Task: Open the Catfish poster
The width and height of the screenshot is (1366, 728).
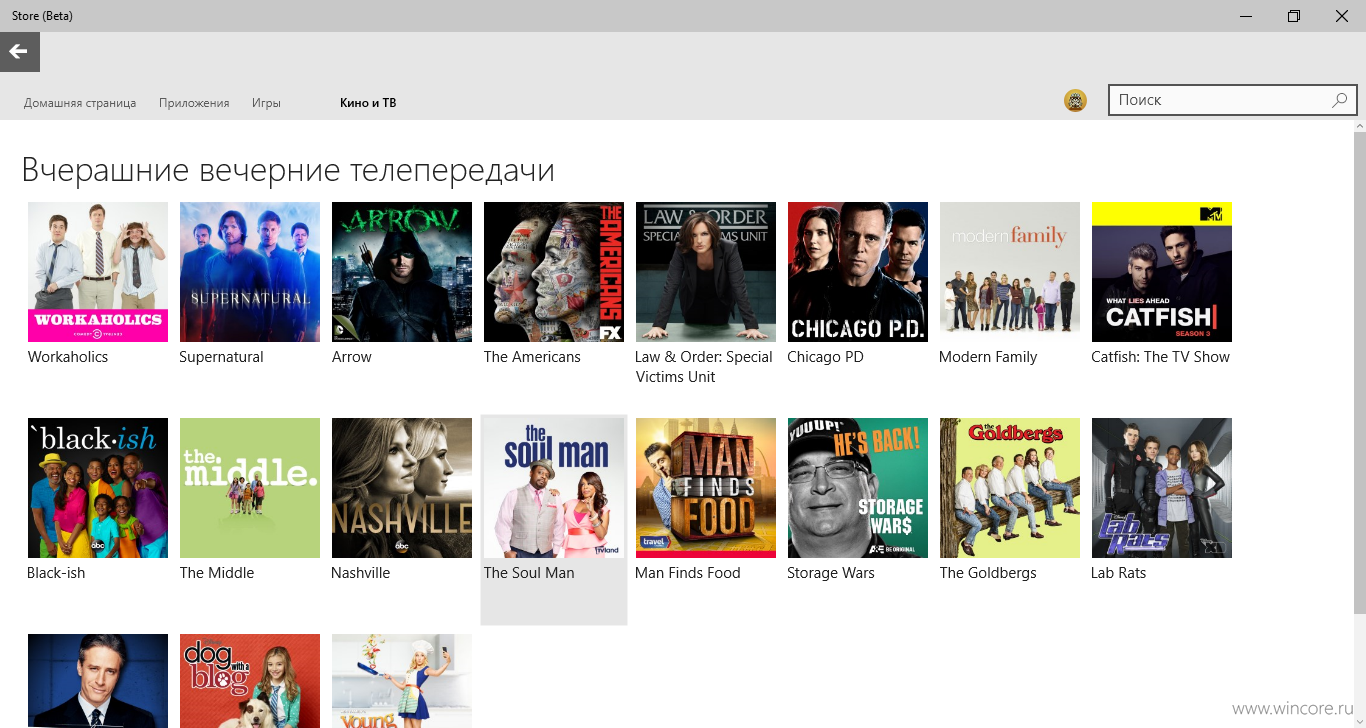Action: tap(1162, 272)
